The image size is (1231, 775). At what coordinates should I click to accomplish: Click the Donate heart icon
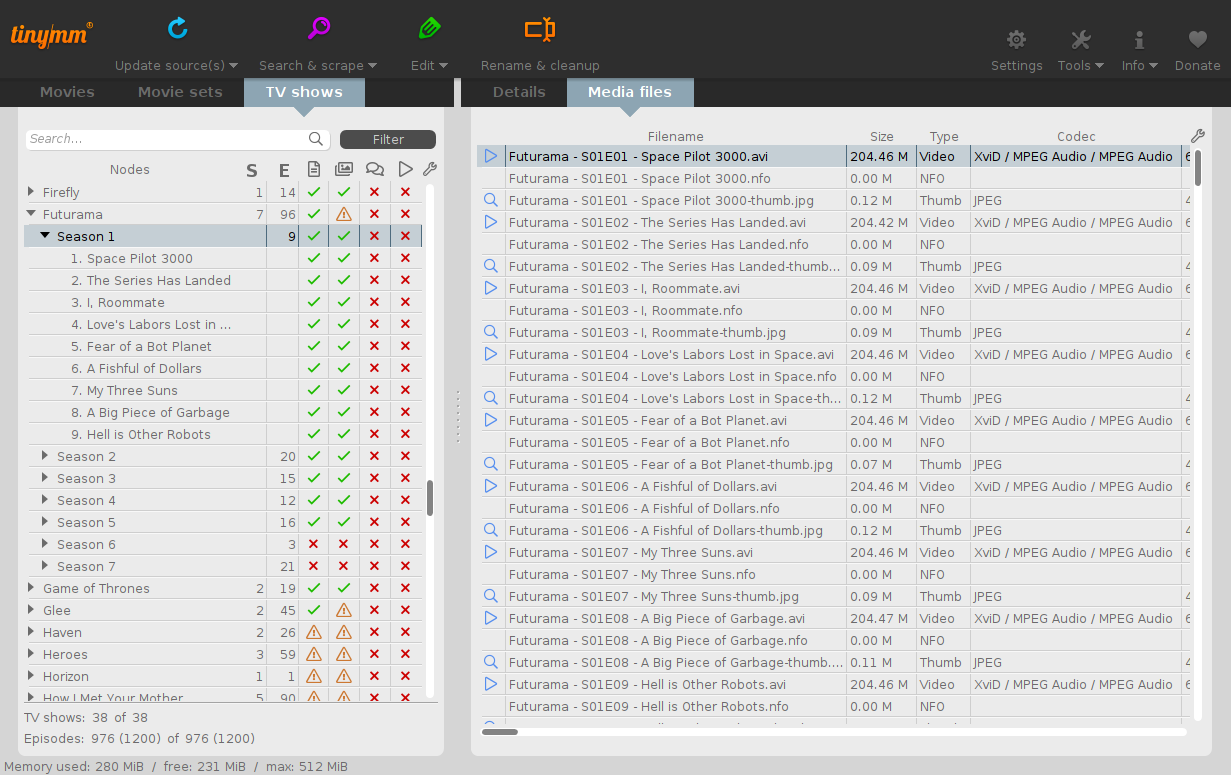point(1197,40)
